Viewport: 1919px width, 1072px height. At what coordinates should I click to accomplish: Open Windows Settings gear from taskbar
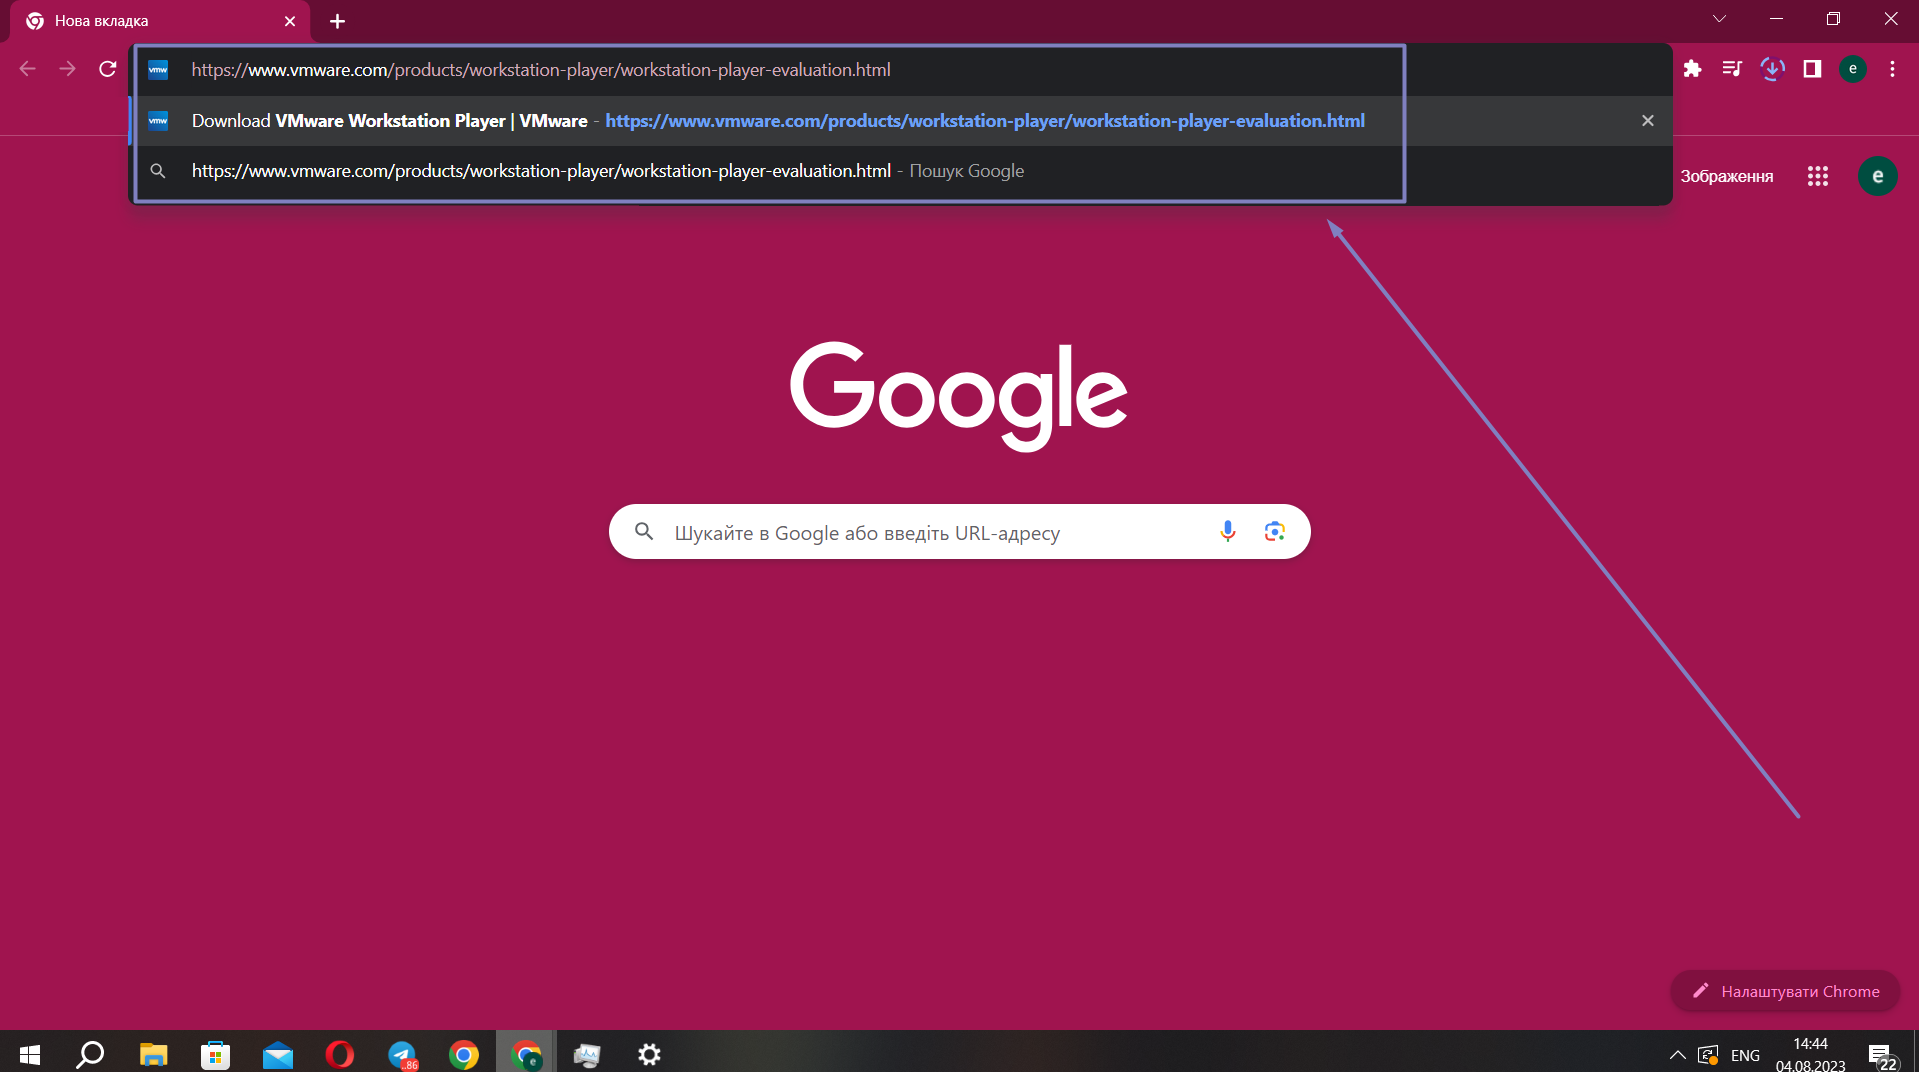[649, 1054]
